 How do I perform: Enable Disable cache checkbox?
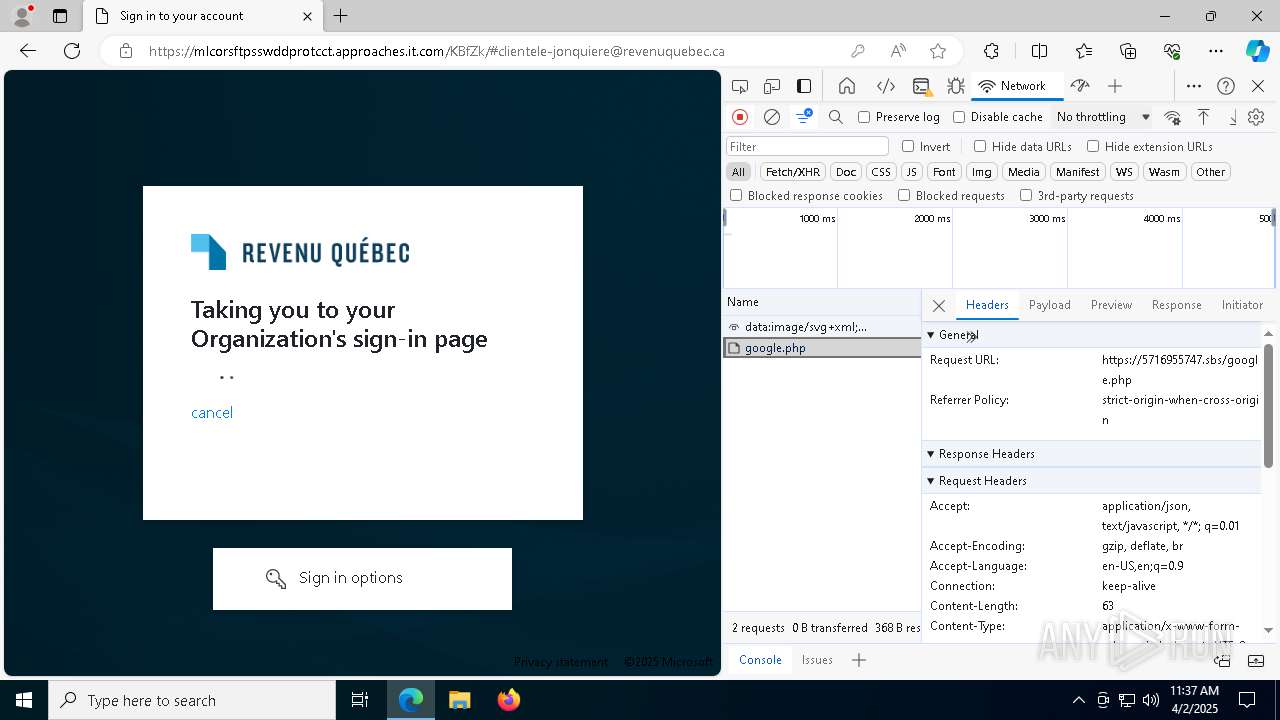[959, 117]
